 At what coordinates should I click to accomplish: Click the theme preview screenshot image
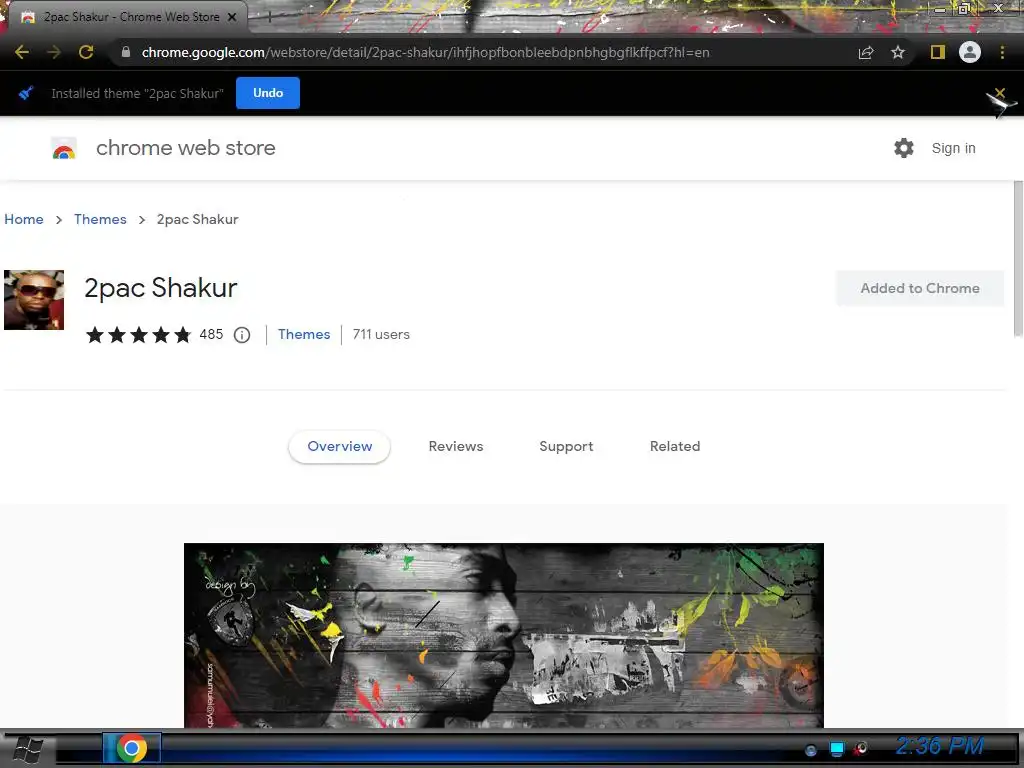504,635
